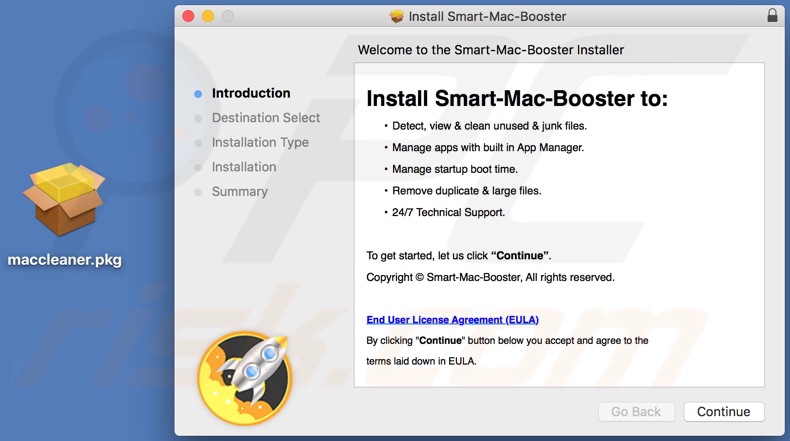Click the Install Smart-Mac-Booster window title

point(487,17)
